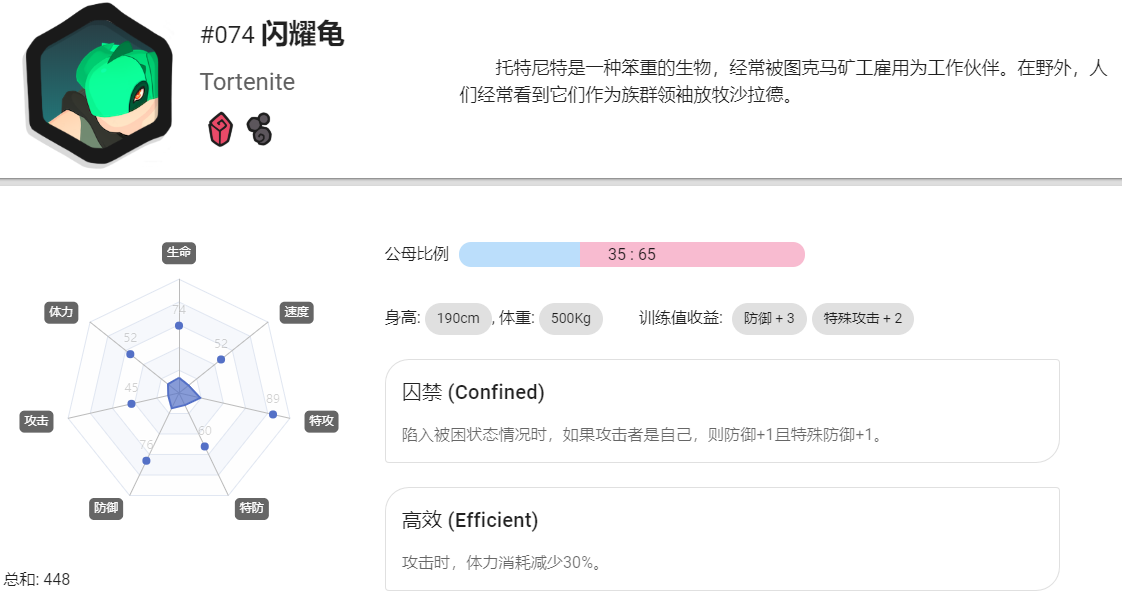The height and width of the screenshot is (602, 1122).
Task: Click the blue male portion of gender bar
Action: (519, 254)
